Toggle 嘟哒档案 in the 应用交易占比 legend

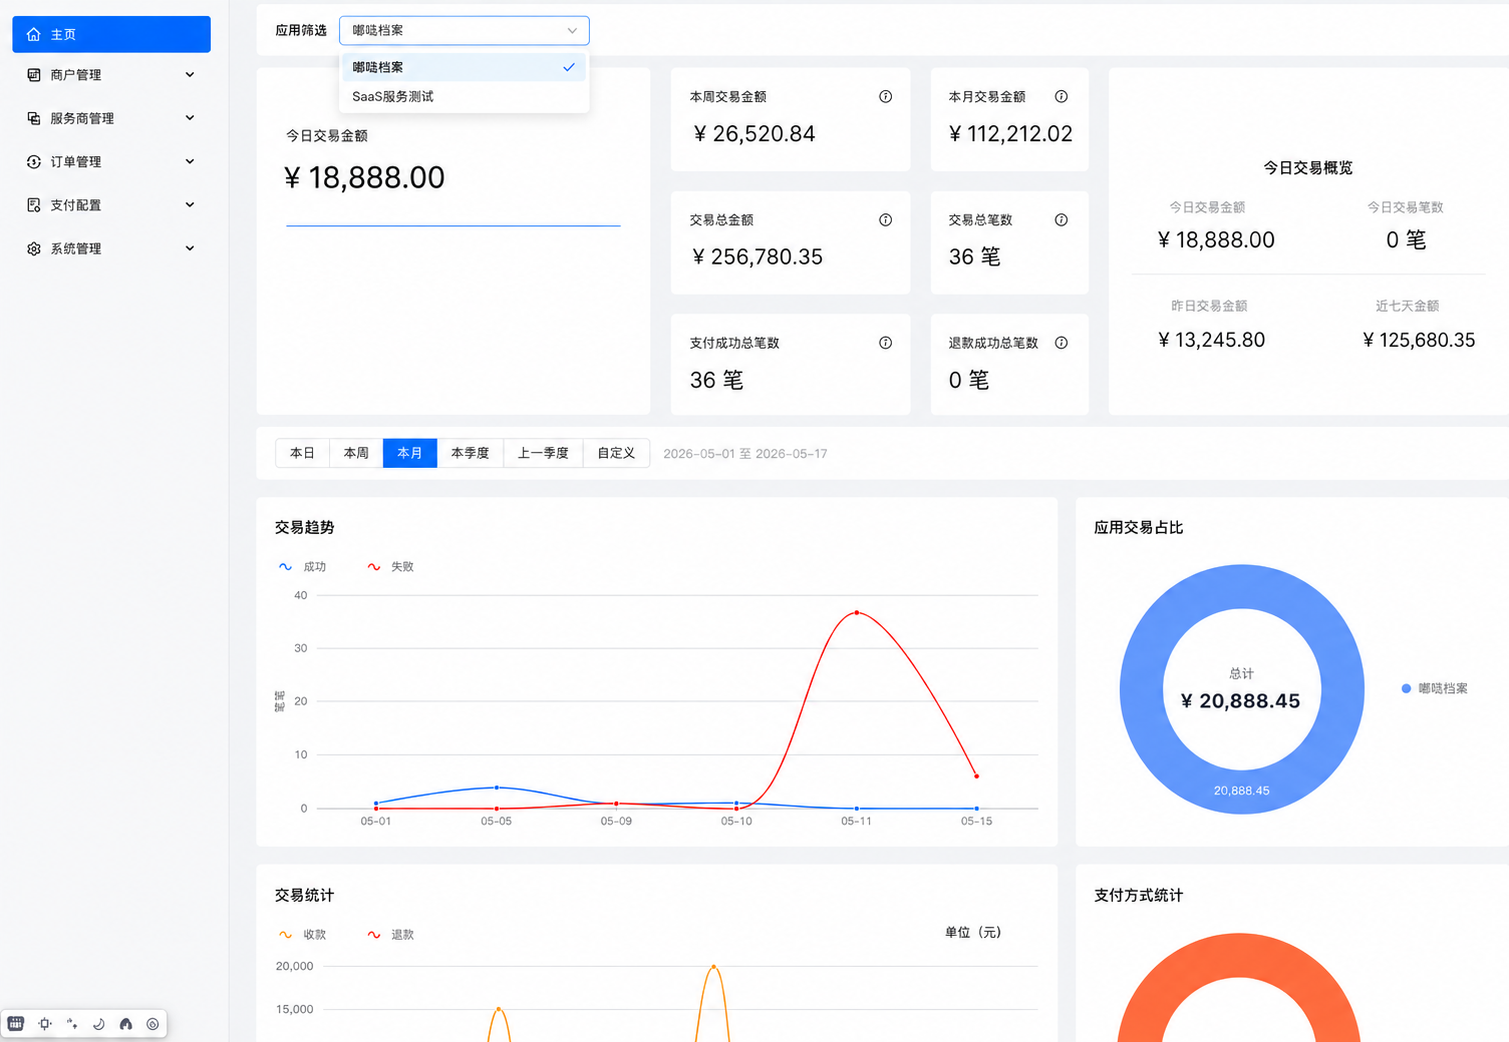(1435, 689)
